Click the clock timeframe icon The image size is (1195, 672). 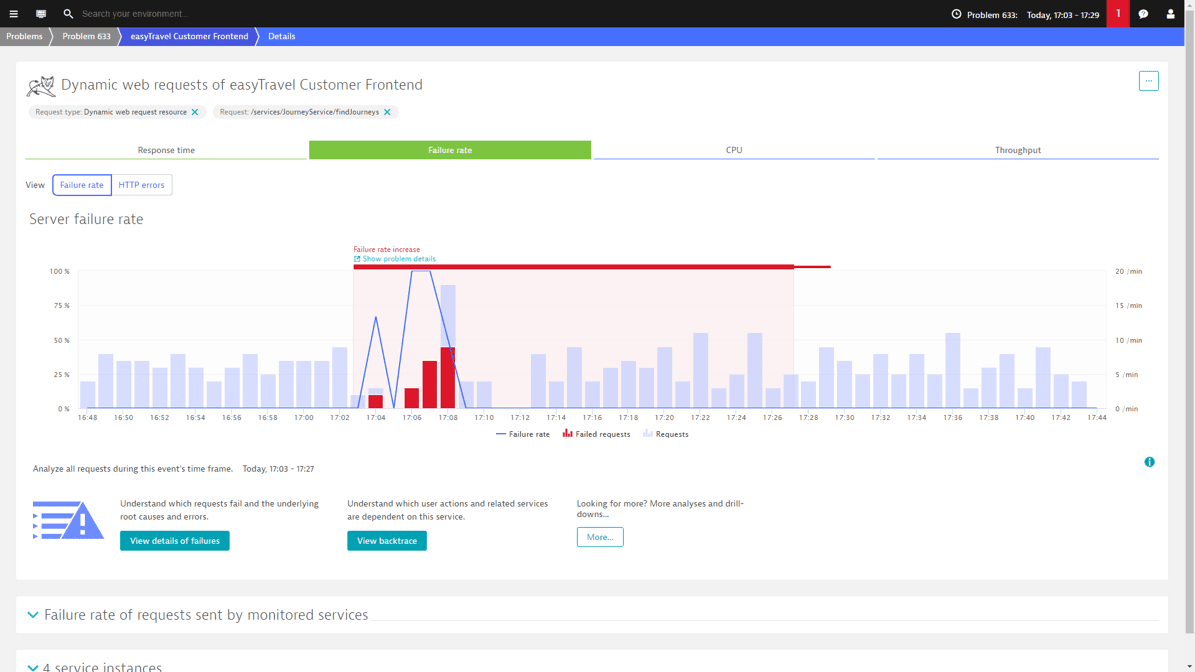click(956, 14)
